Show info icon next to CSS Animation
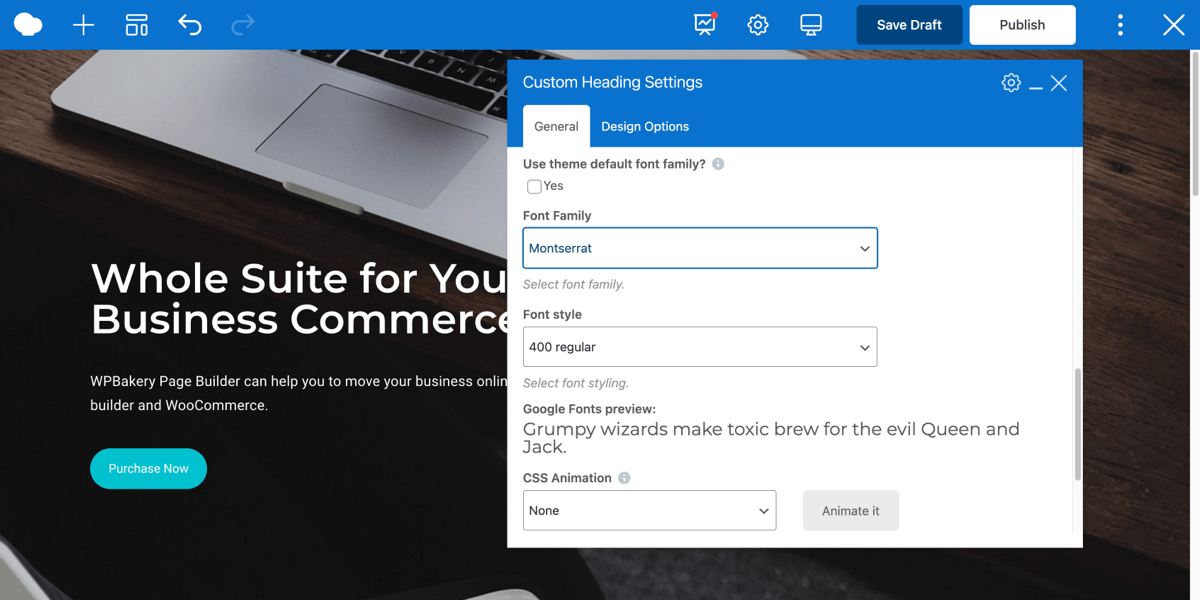1200x600 pixels. (624, 478)
